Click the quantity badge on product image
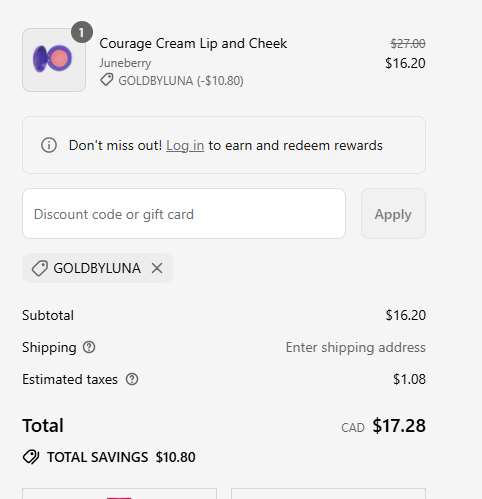 [82, 32]
